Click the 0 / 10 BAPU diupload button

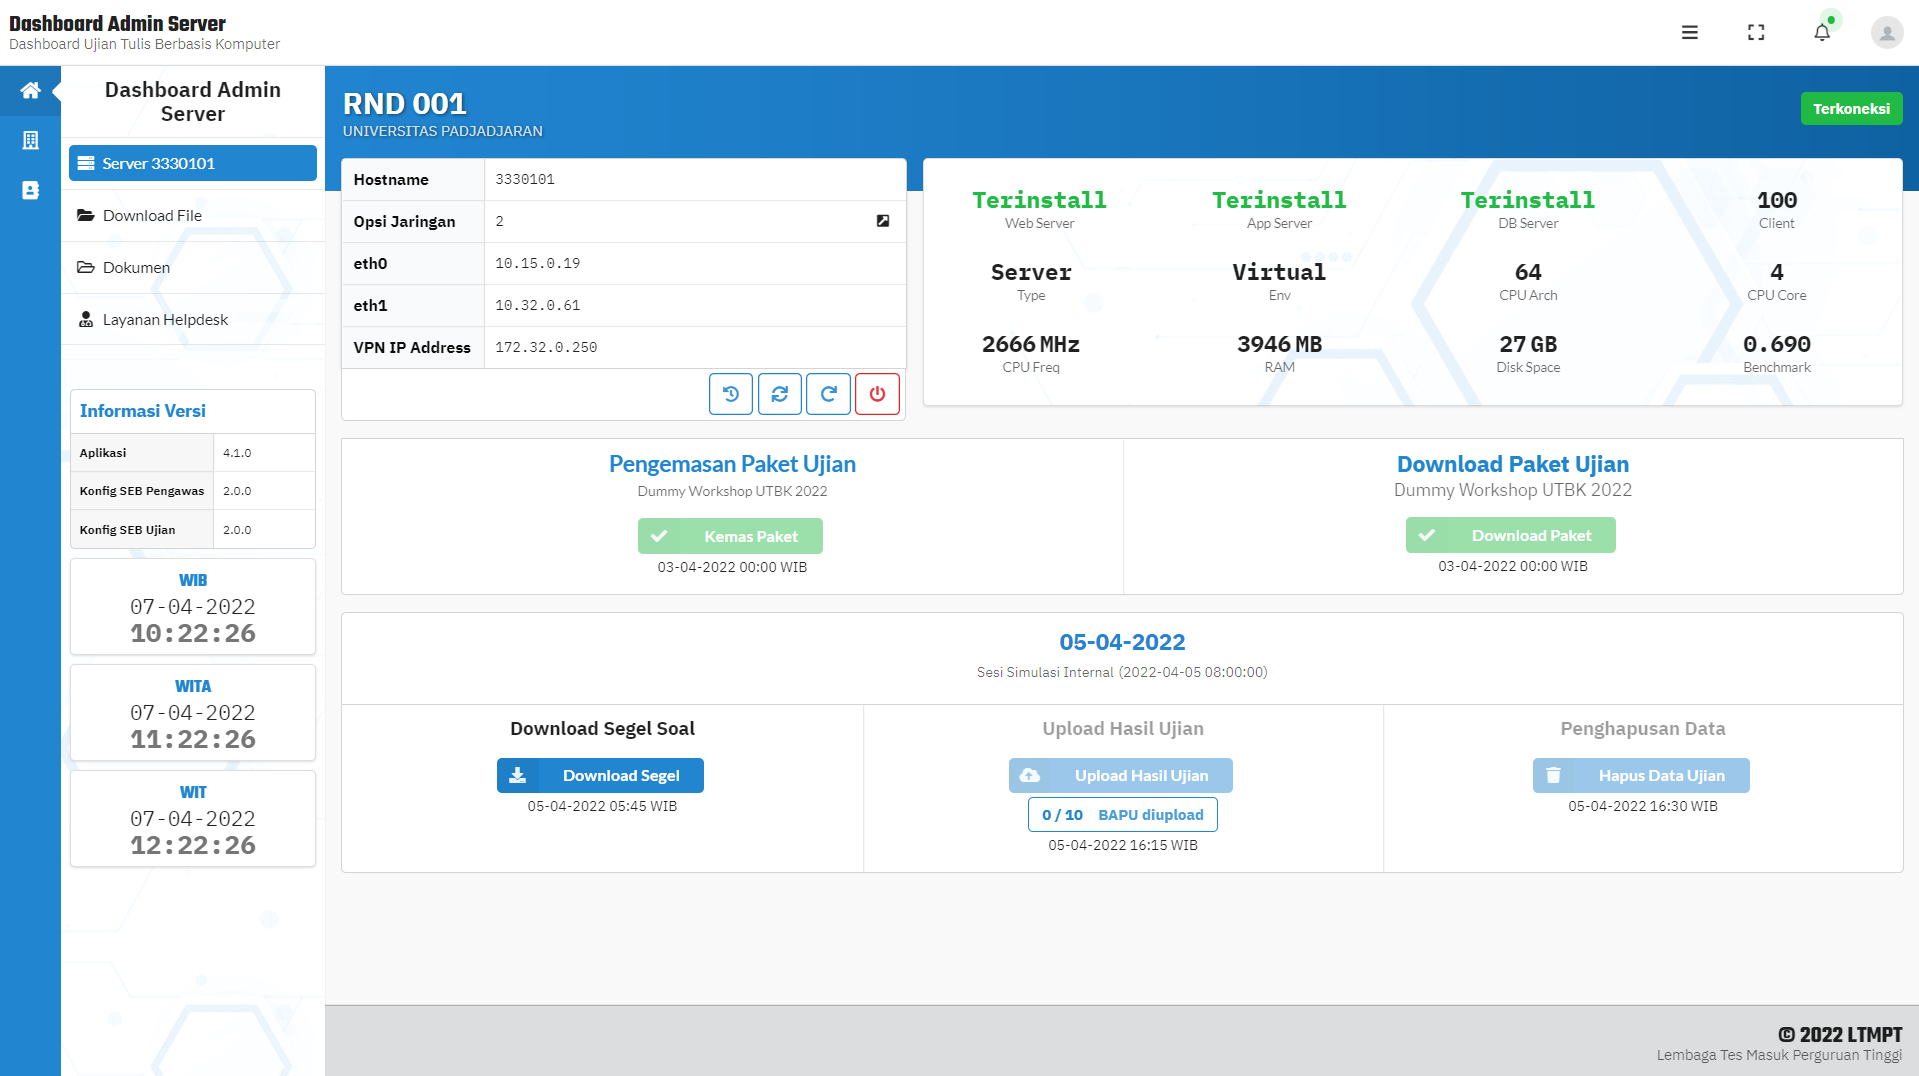[x=1123, y=814]
